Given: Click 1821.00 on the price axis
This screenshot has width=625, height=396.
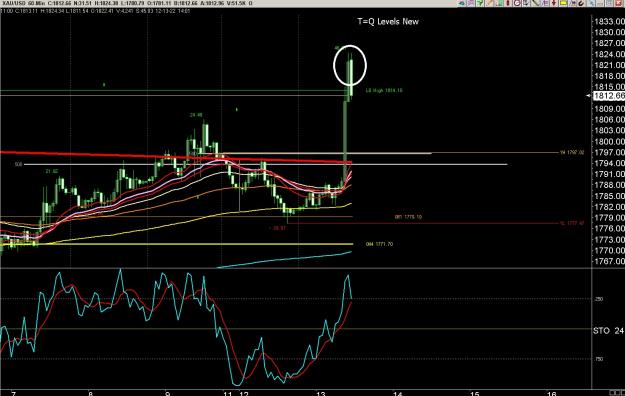Looking at the screenshot, I should tap(609, 65).
